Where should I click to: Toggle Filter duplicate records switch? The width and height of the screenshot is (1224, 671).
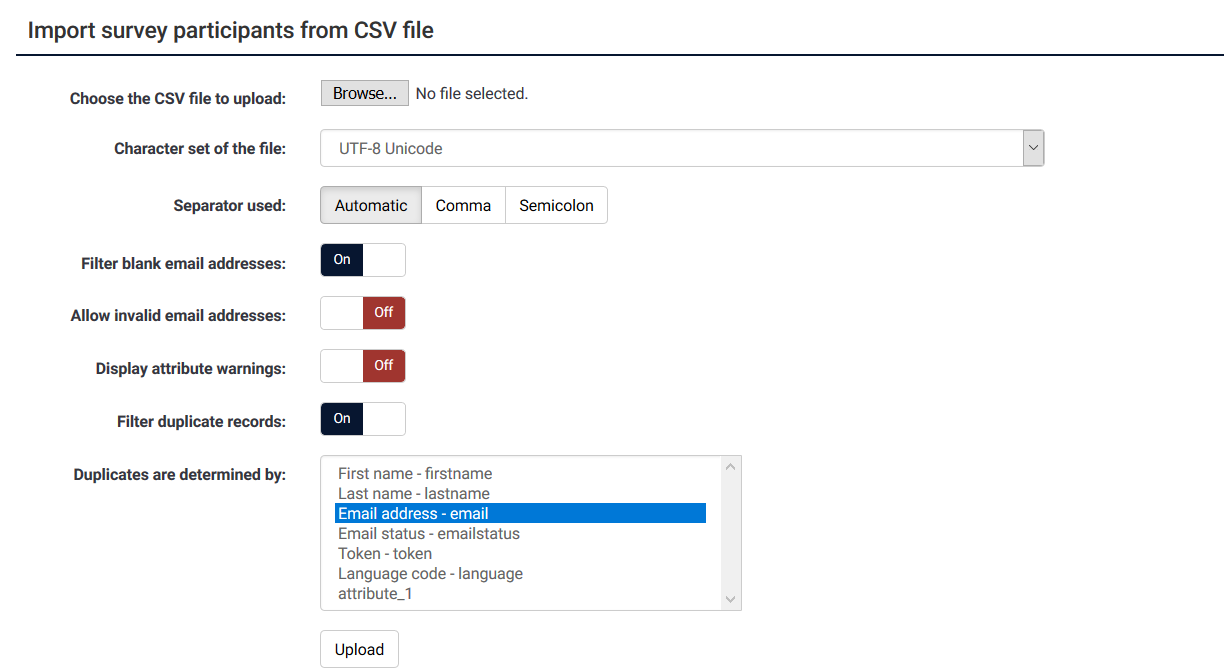click(x=363, y=419)
